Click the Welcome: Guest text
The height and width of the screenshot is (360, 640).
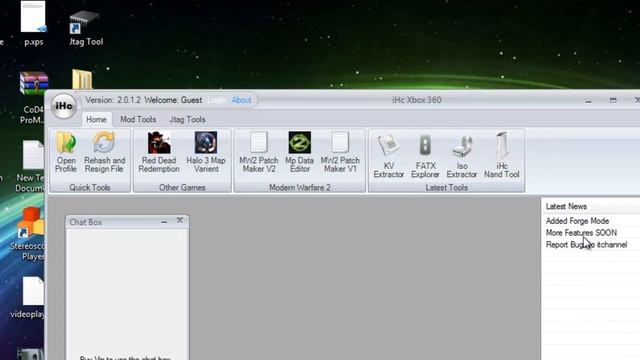click(173, 100)
